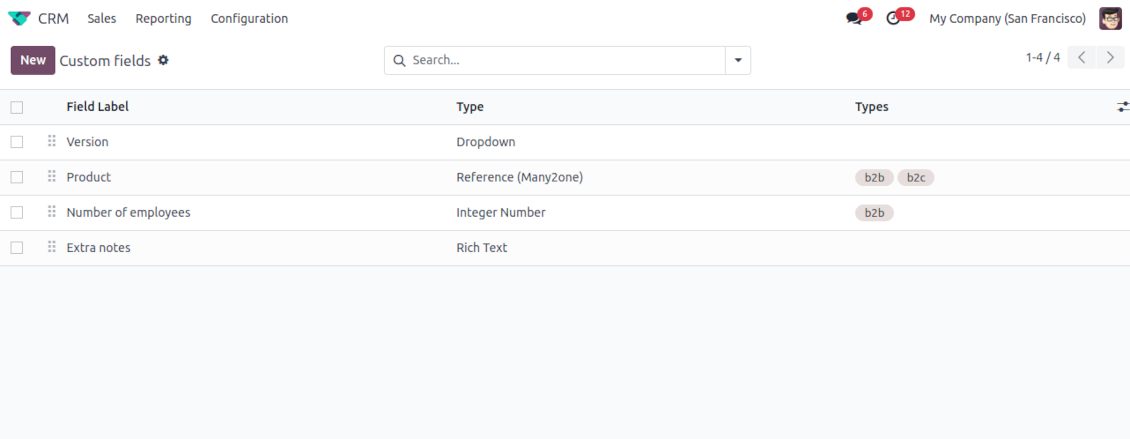Click the 1-4 / 4 pager counter
Screen dimensions: 1130x439
[x=1043, y=58]
